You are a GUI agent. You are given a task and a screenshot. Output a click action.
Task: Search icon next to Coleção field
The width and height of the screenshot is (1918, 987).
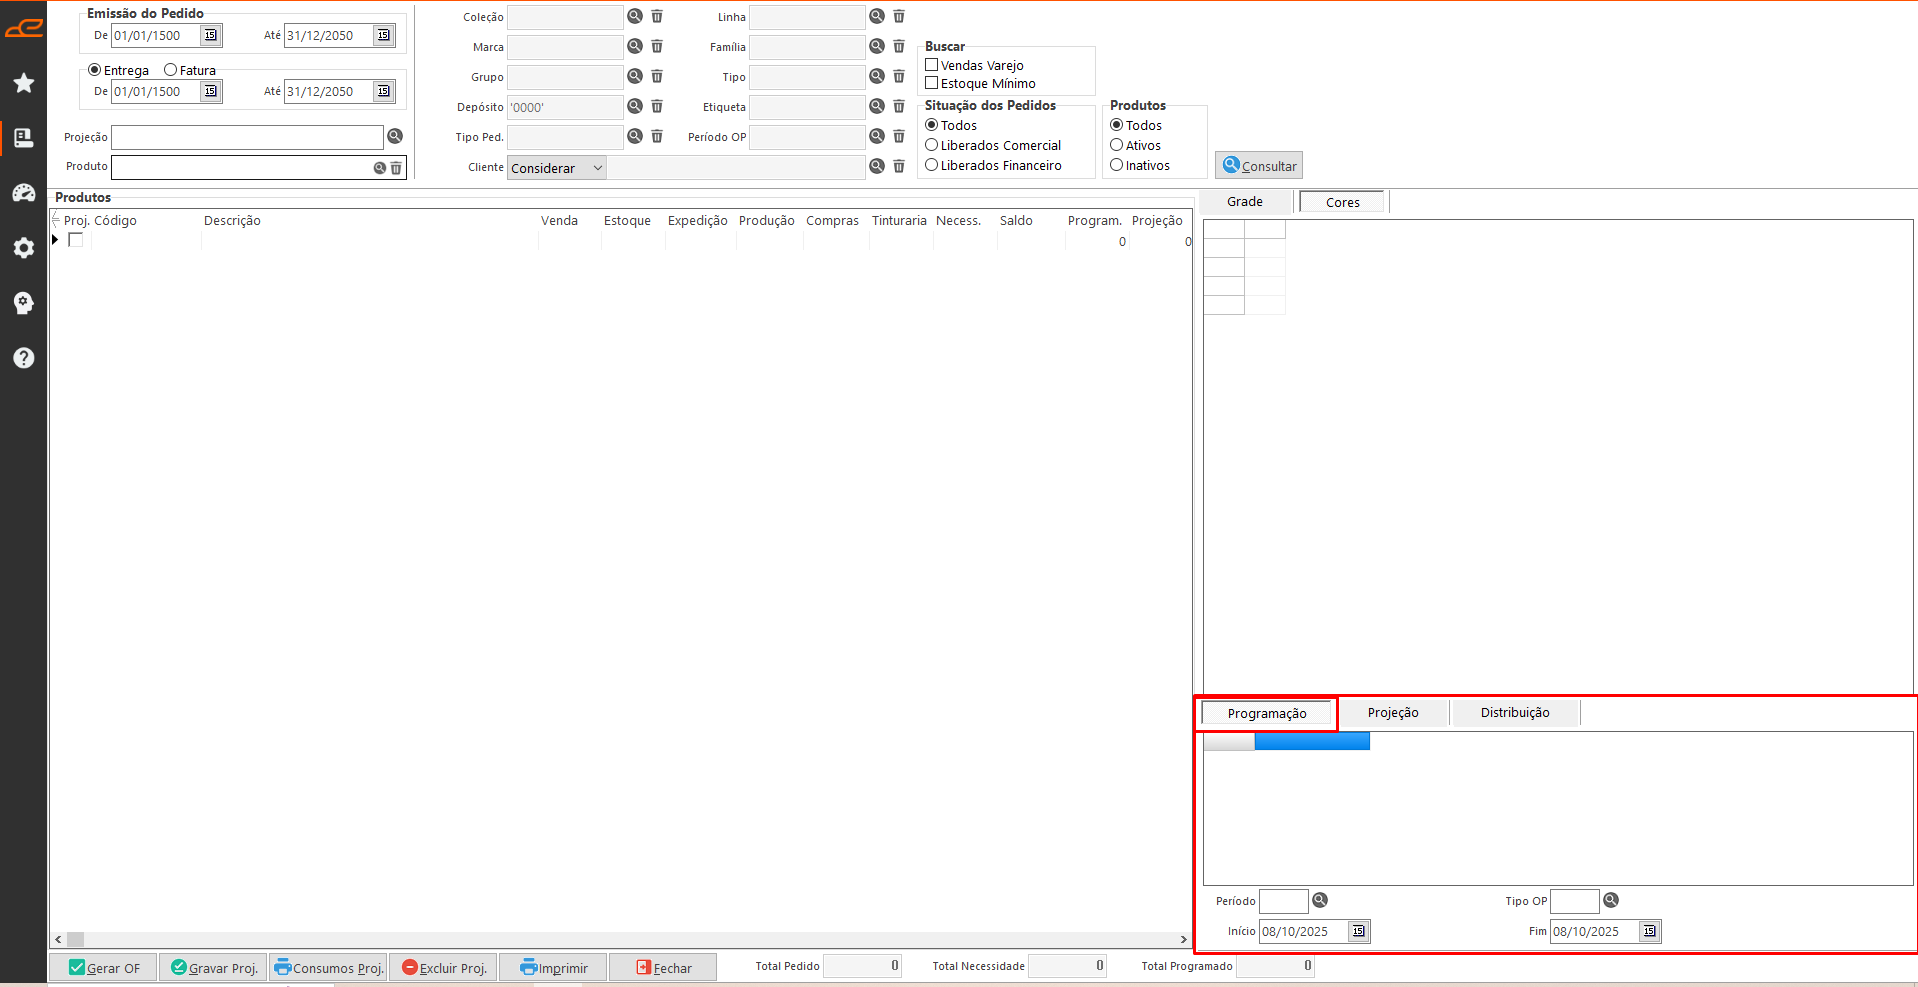pyautogui.click(x=635, y=16)
